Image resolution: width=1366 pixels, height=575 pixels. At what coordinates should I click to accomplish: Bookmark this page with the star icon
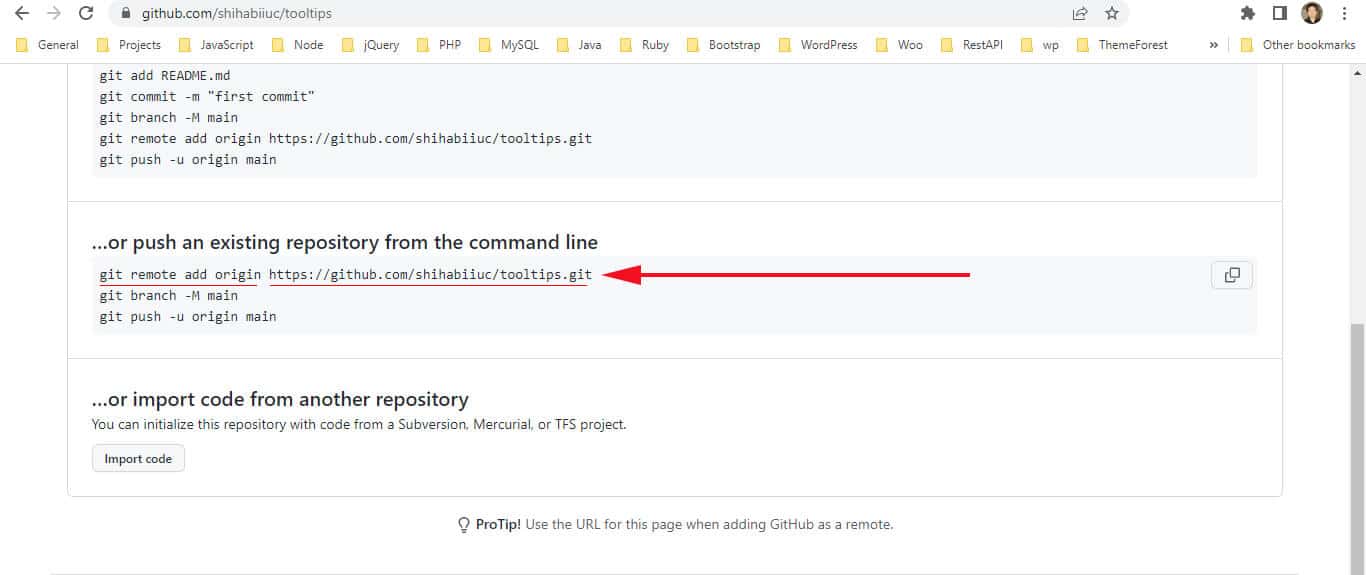coord(1112,14)
